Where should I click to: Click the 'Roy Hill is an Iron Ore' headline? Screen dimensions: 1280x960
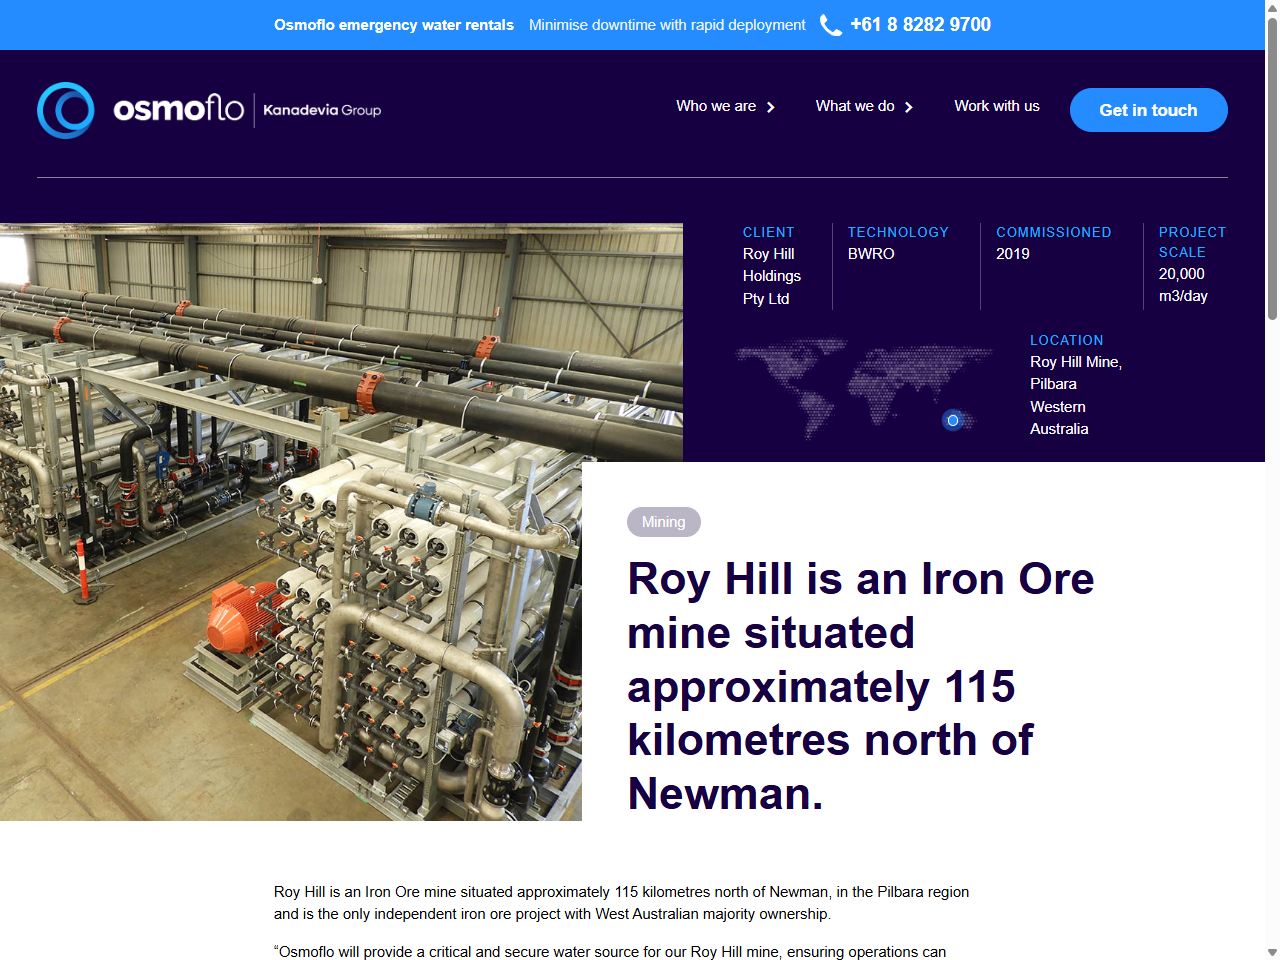click(x=861, y=686)
